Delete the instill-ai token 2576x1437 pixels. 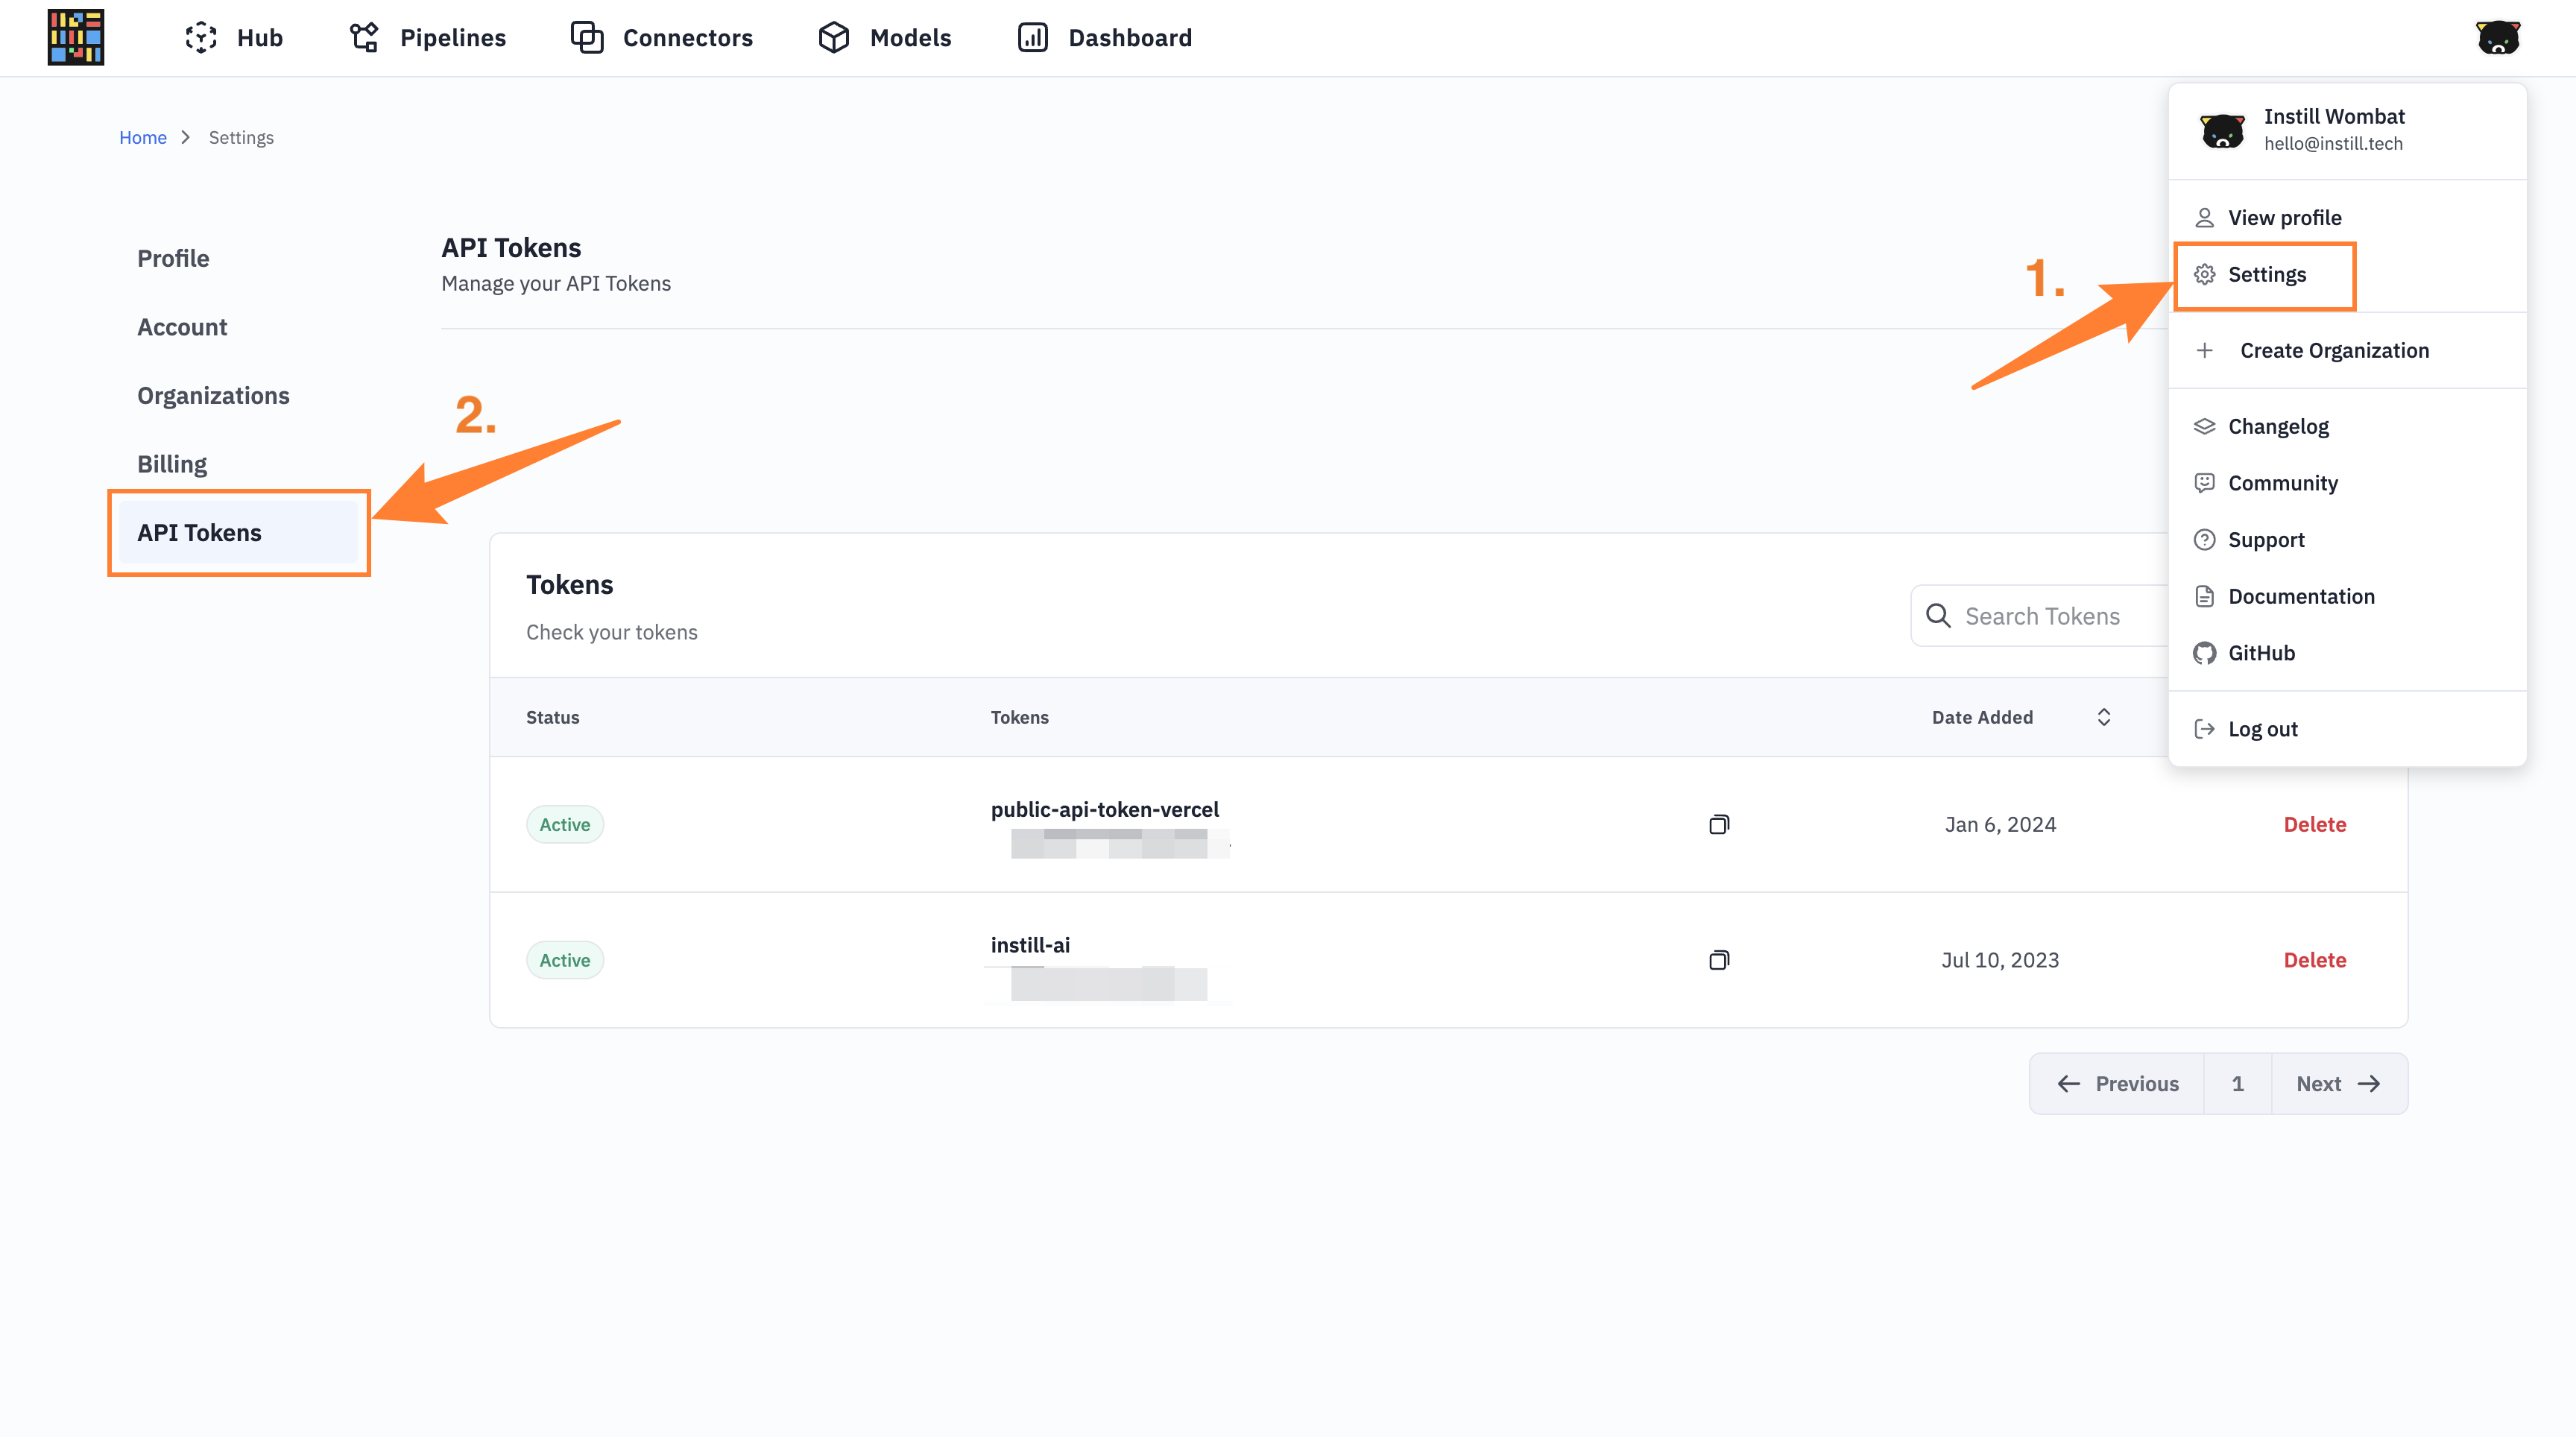coord(2314,958)
